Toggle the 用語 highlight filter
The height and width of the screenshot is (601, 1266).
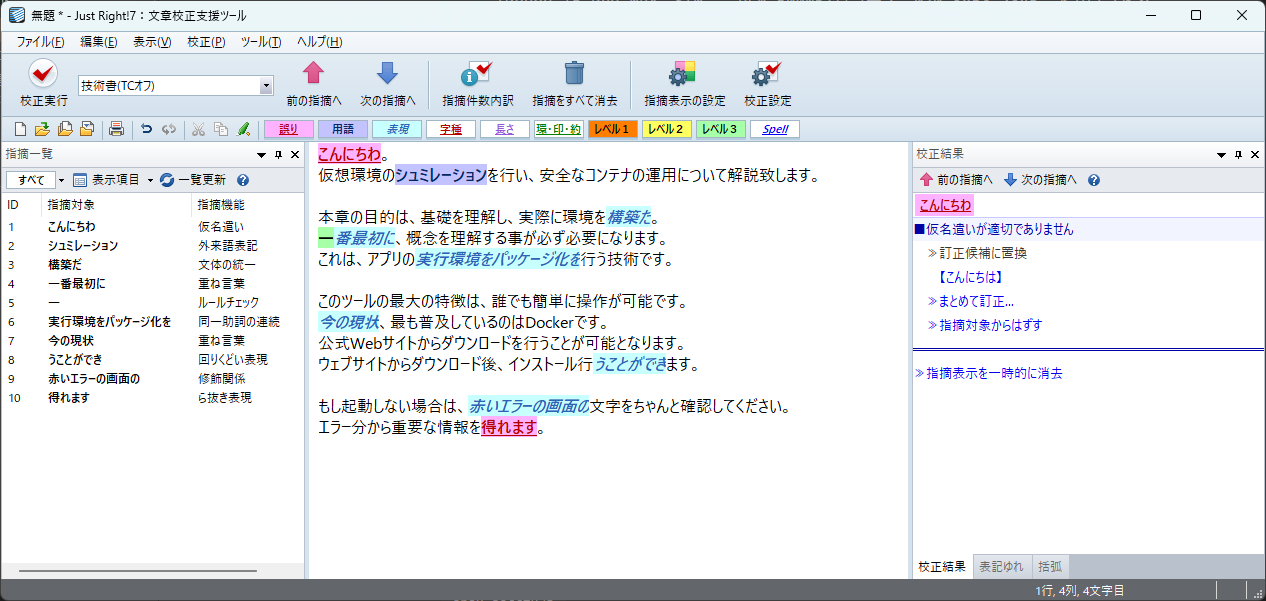coord(342,129)
